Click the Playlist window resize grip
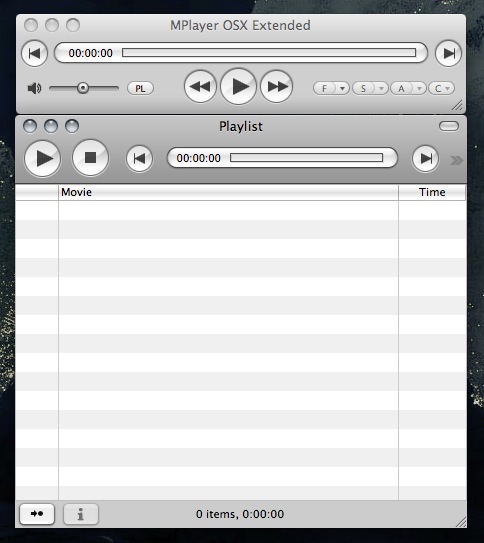484x543 pixels. point(461,522)
